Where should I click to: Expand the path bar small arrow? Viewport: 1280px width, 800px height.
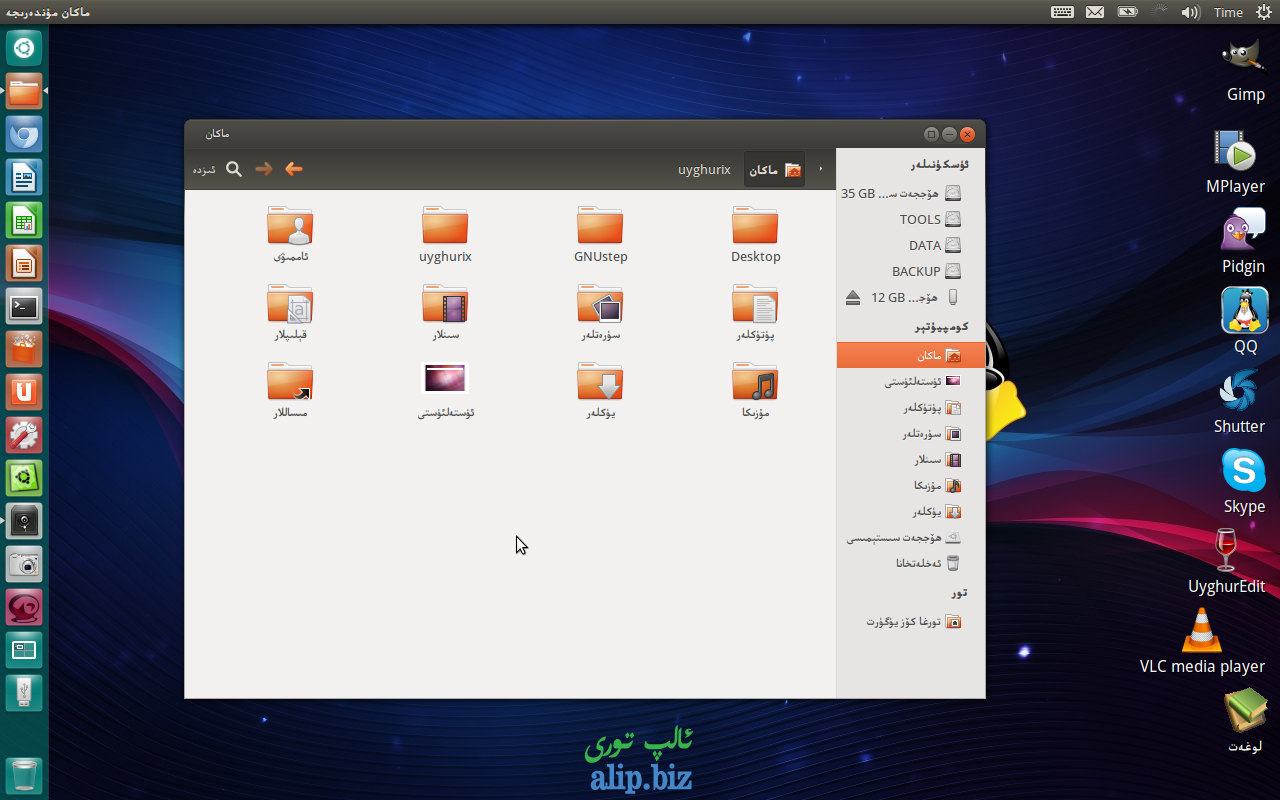[x=821, y=170]
